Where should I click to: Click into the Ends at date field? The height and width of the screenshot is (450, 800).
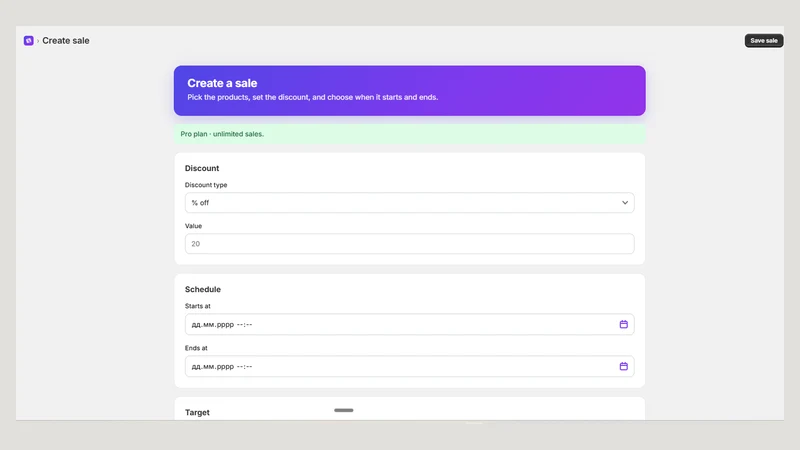tap(410, 366)
